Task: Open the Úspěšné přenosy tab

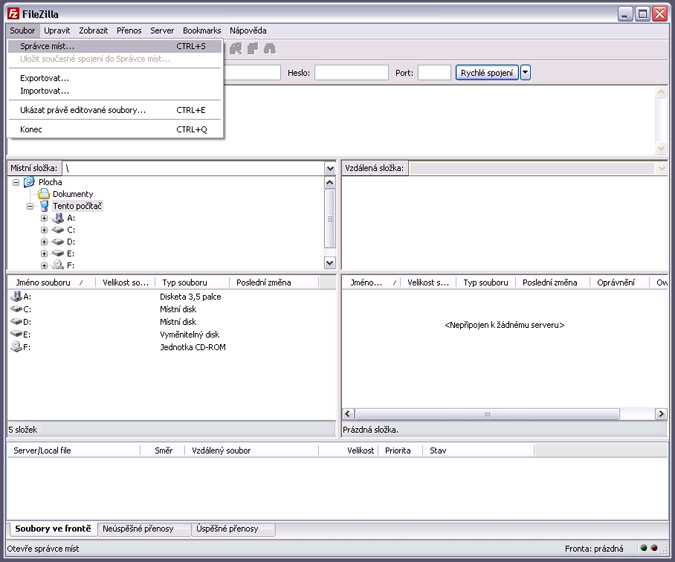Action: coord(227,529)
